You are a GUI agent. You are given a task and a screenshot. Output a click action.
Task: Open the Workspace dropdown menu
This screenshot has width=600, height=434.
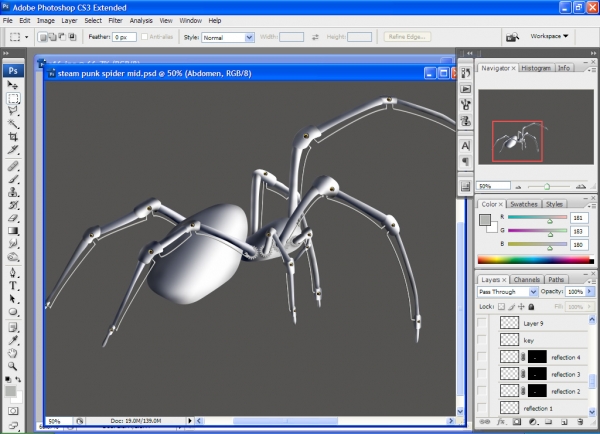549,36
